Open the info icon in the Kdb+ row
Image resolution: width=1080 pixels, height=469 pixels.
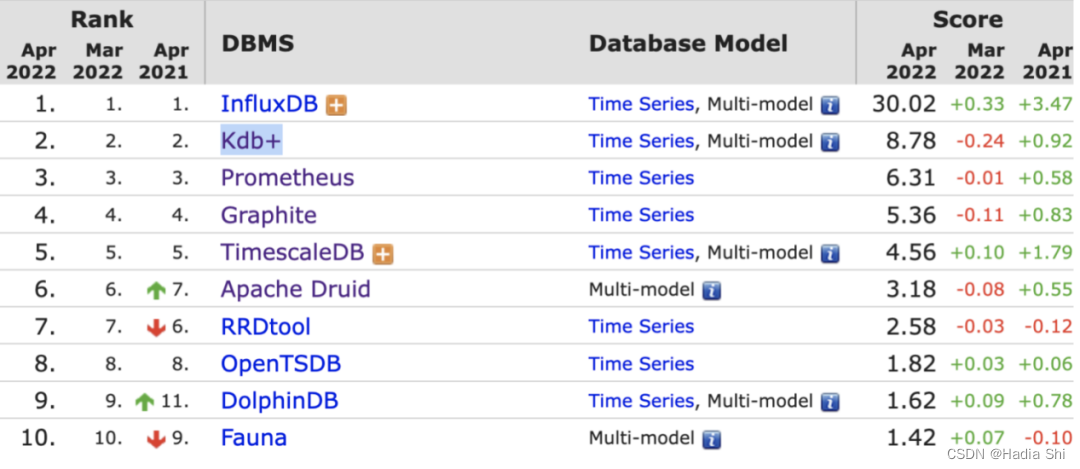click(829, 142)
